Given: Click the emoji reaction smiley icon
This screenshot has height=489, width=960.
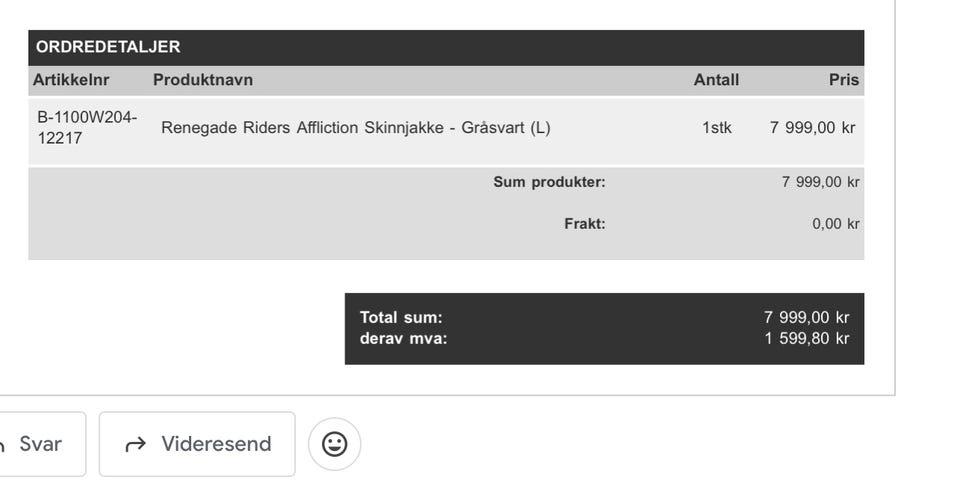Looking at the screenshot, I should pyautogui.click(x=334, y=444).
